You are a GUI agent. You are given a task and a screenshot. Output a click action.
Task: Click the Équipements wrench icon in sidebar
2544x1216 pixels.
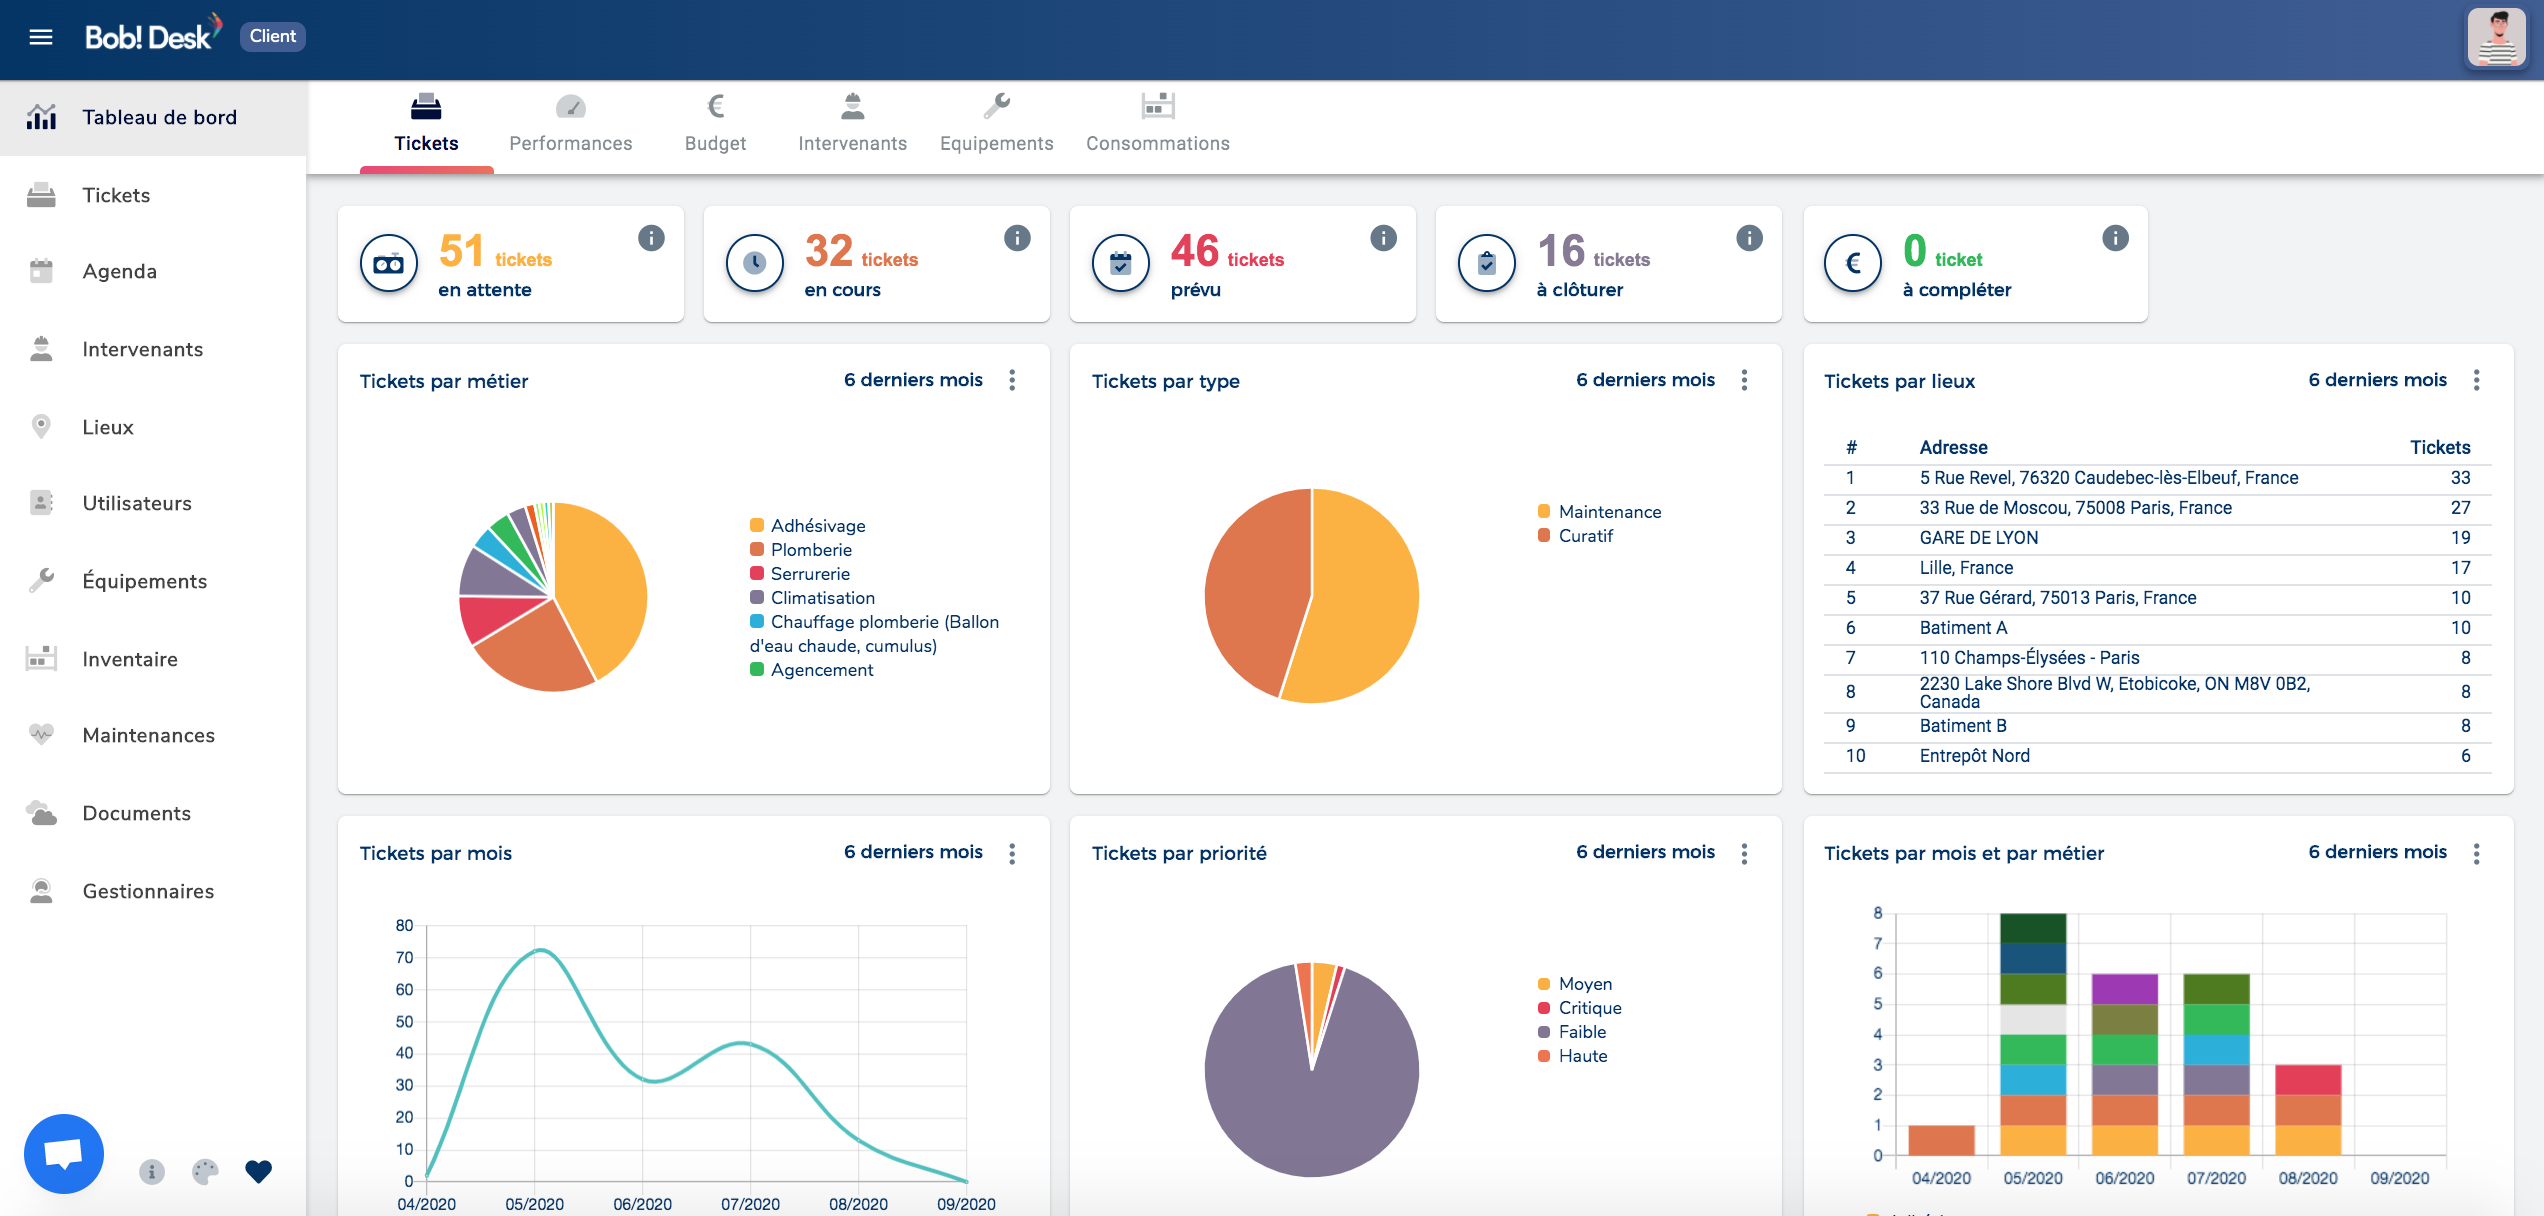pos(41,581)
